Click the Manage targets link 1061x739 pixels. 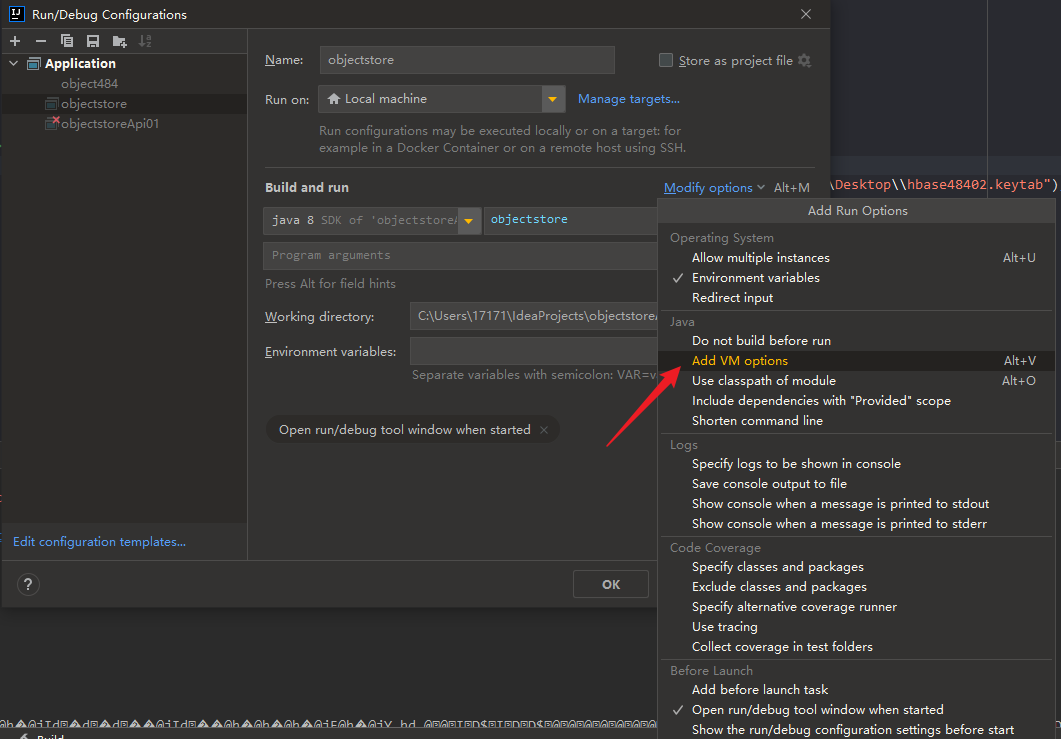click(x=628, y=99)
